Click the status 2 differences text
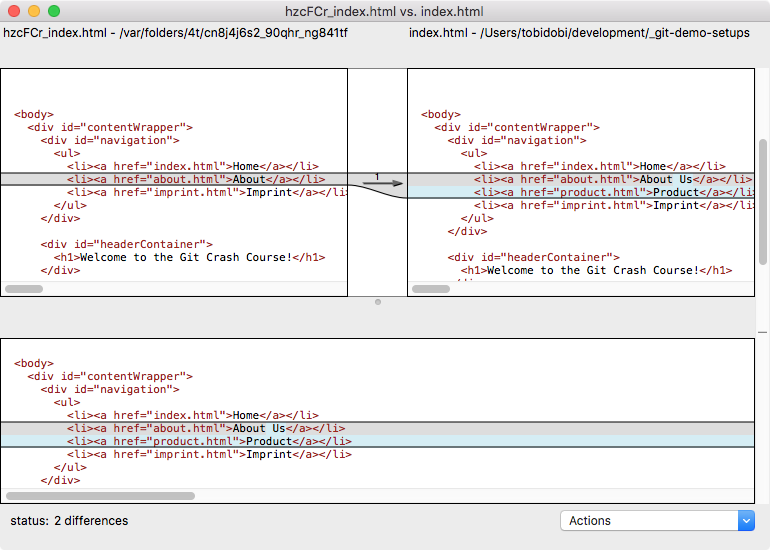Image resolution: width=770 pixels, height=550 pixels. click(x=69, y=521)
